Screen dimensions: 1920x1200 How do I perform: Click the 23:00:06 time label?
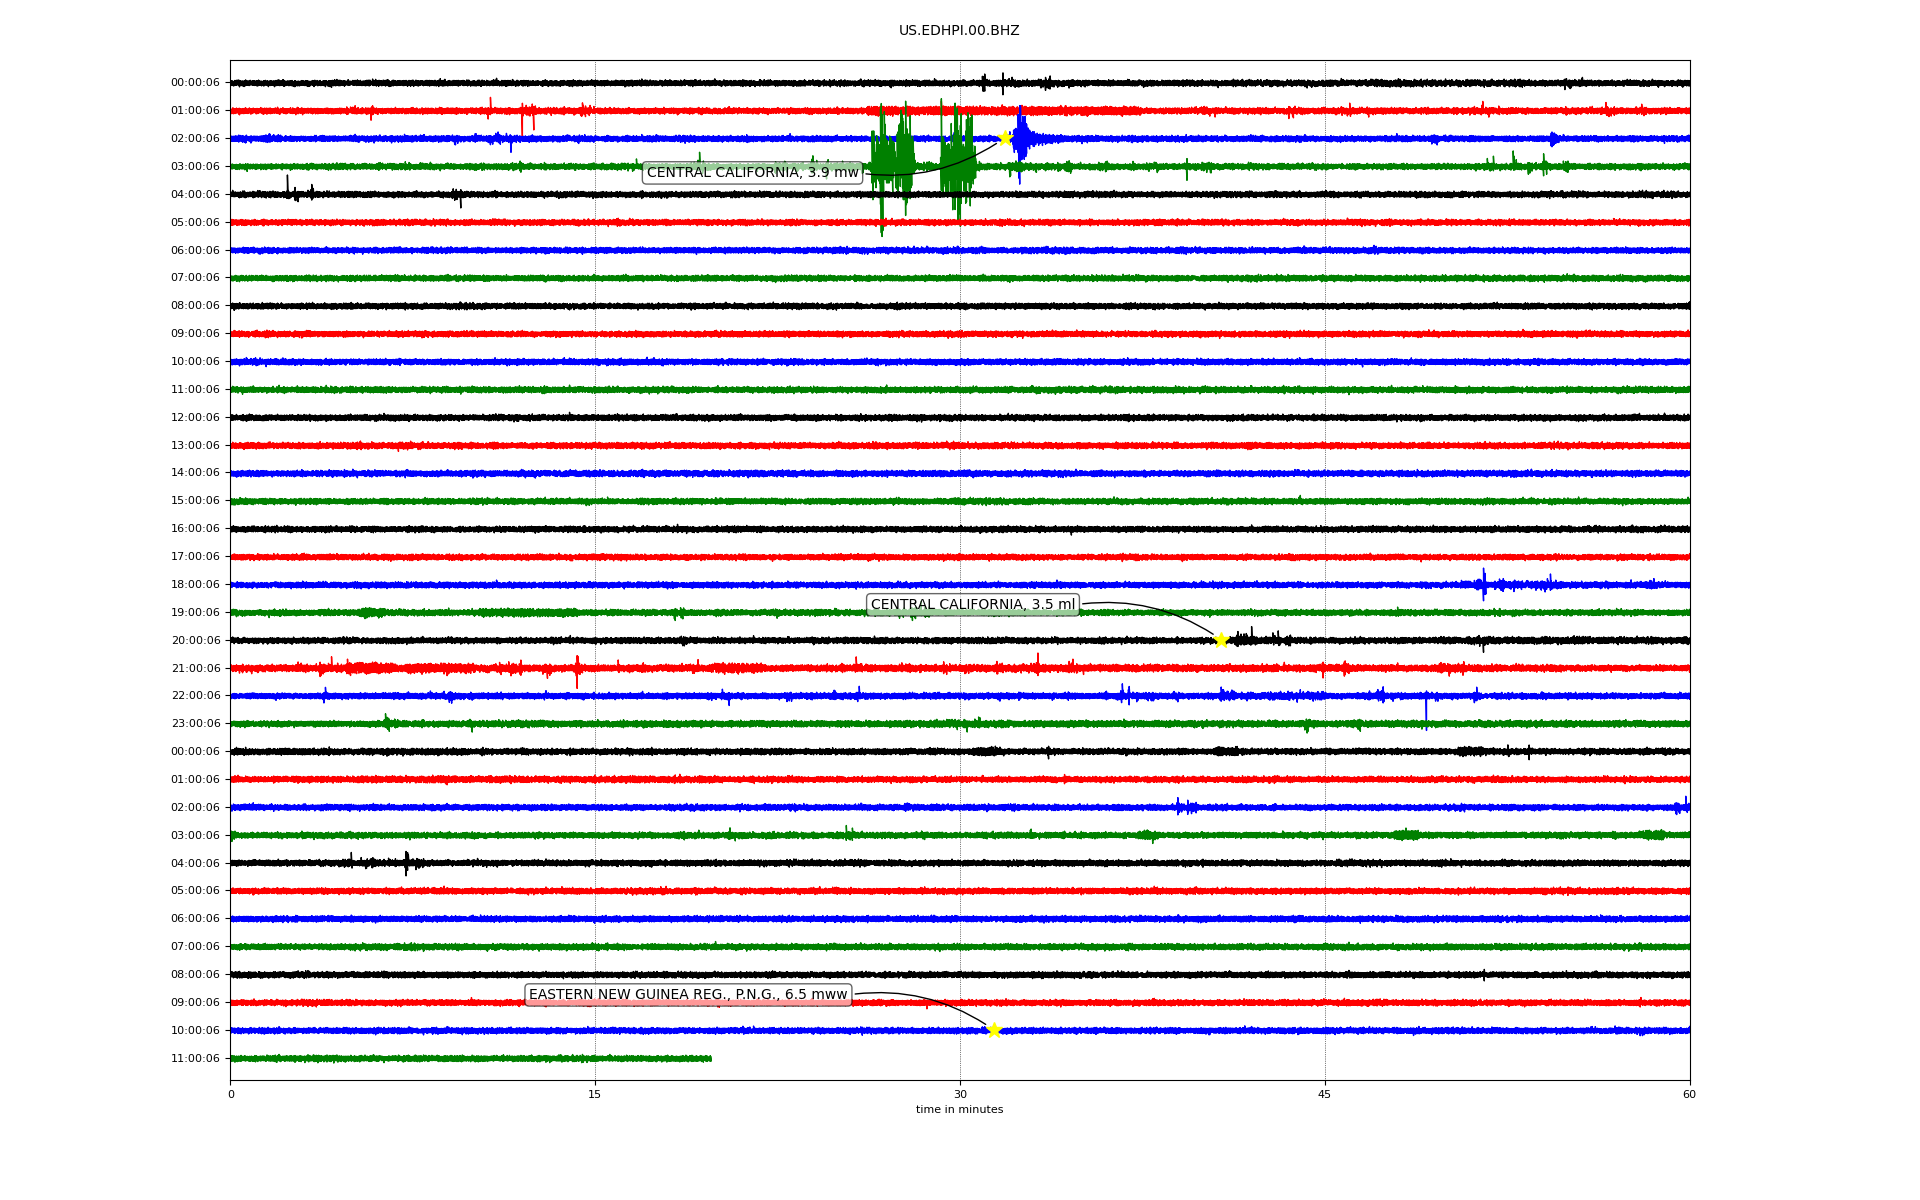pos(195,724)
